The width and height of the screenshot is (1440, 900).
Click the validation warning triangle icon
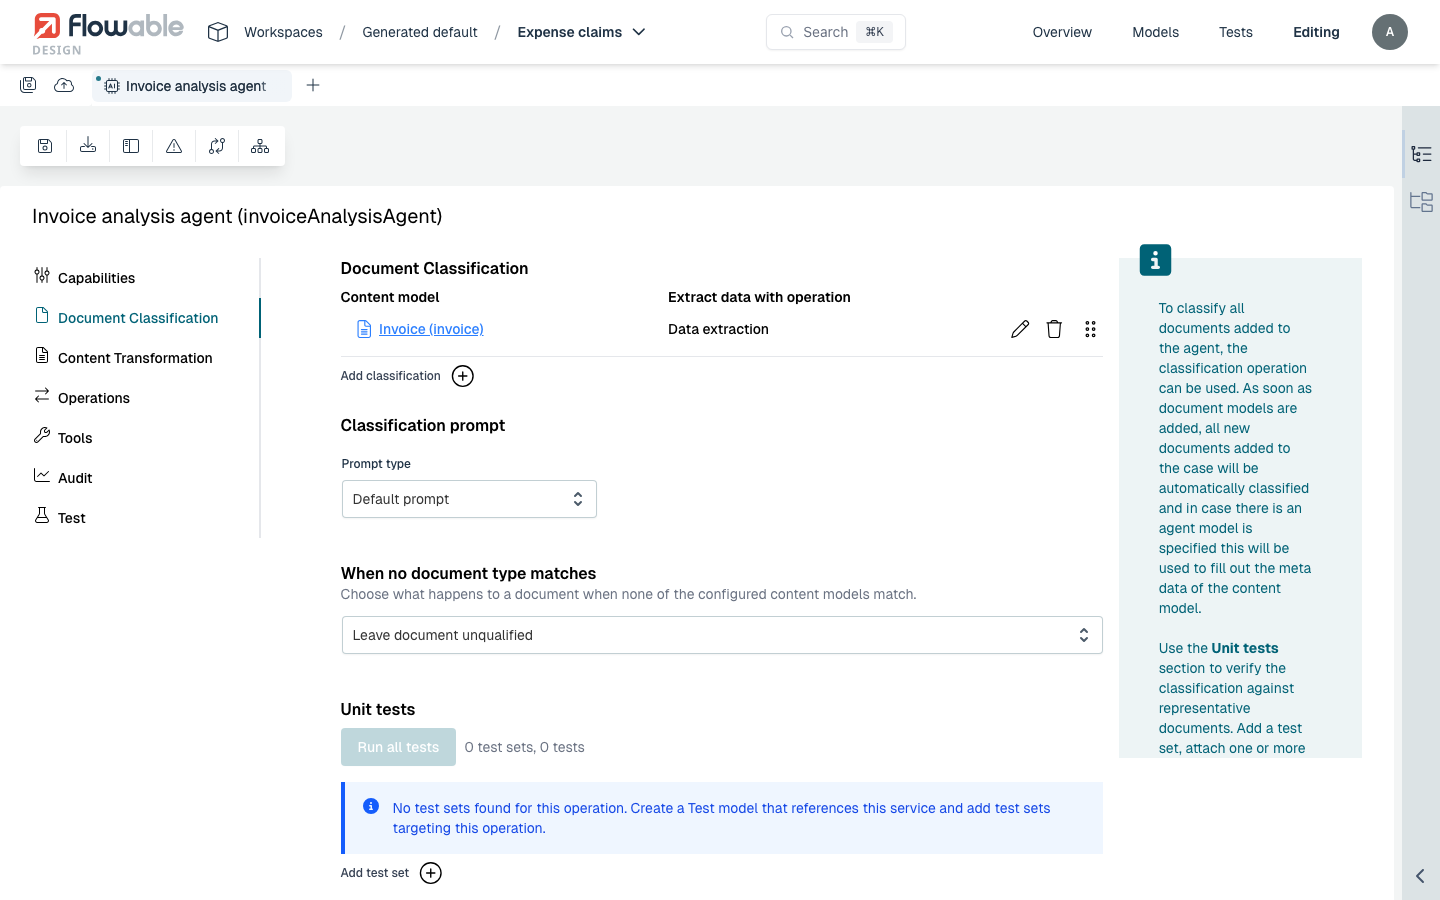pos(174,146)
